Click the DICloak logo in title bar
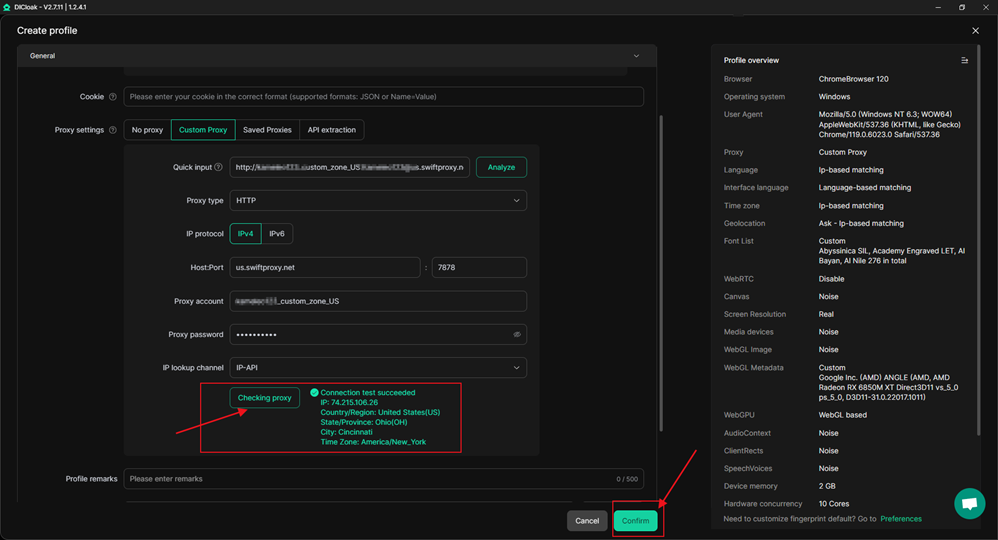The height and width of the screenshot is (540, 998). pos(7,7)
